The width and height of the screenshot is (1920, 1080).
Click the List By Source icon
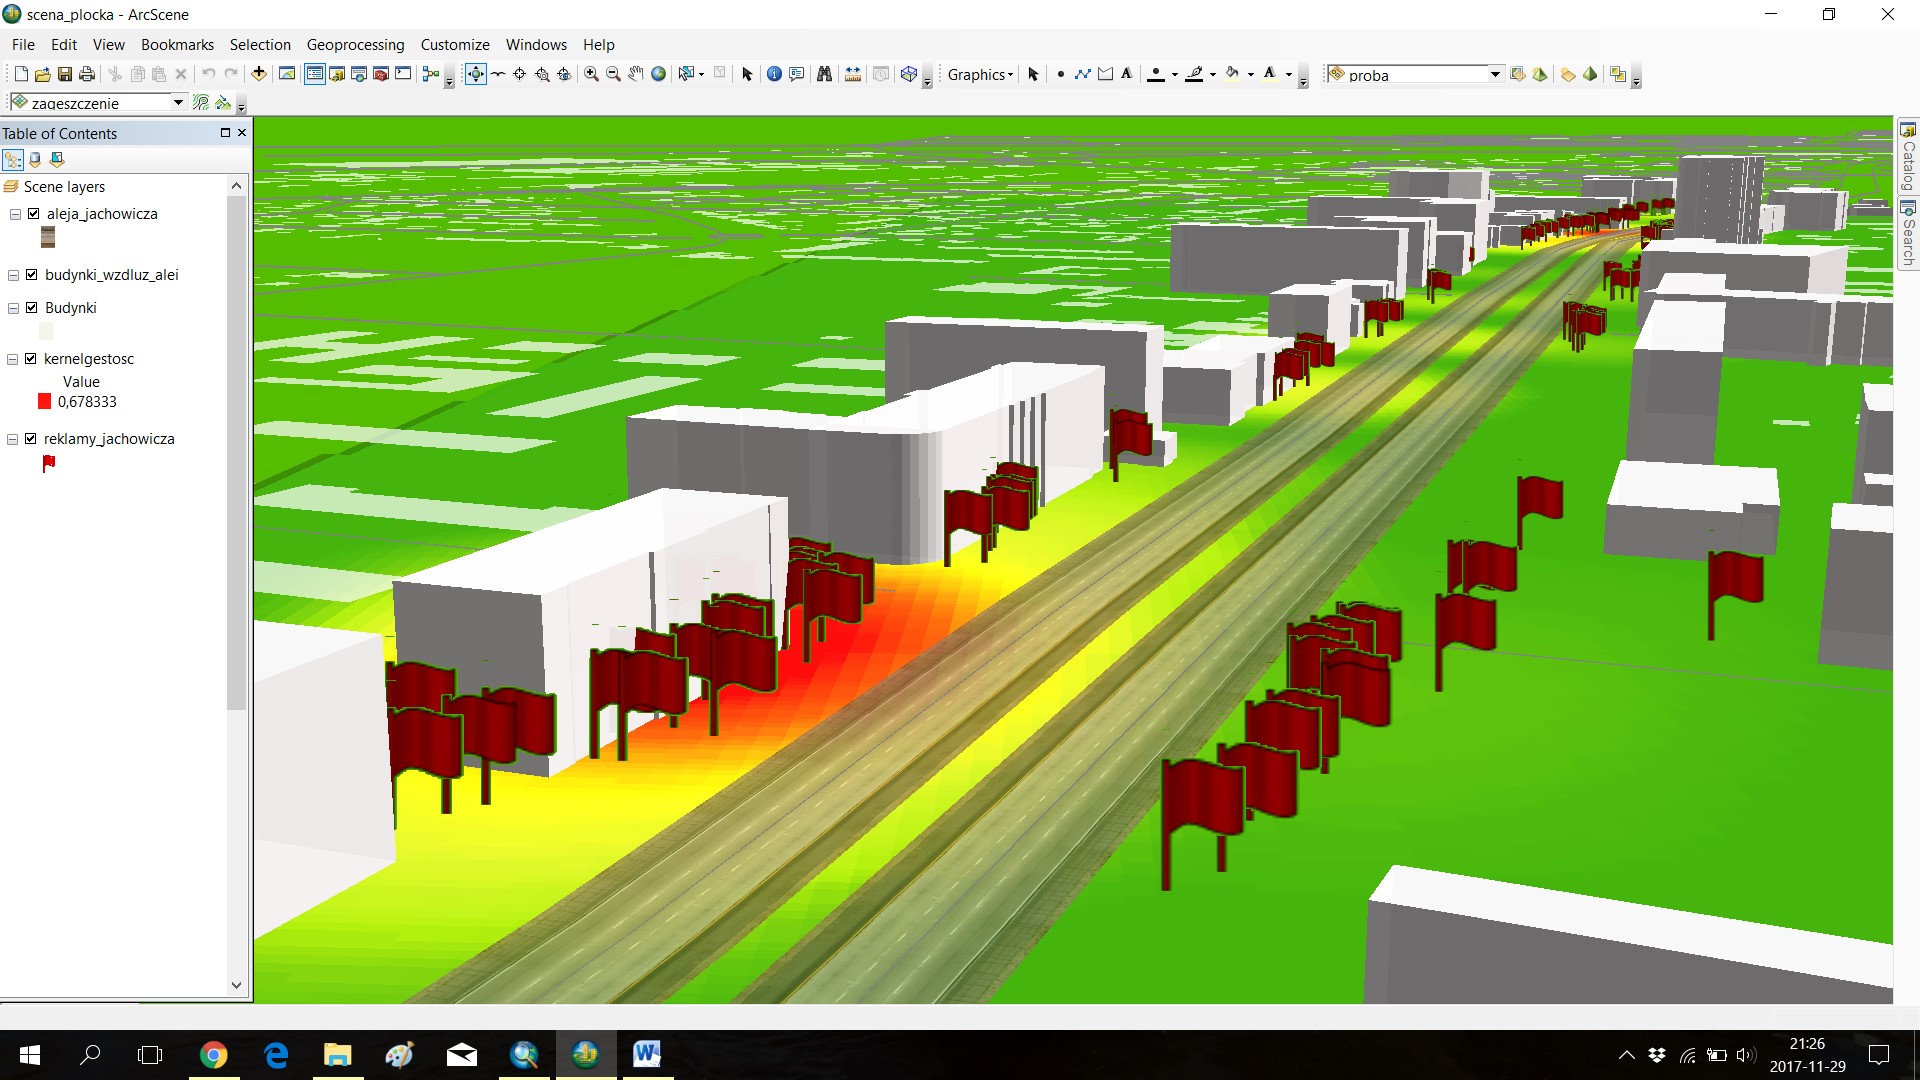click(x=35, y=159)
